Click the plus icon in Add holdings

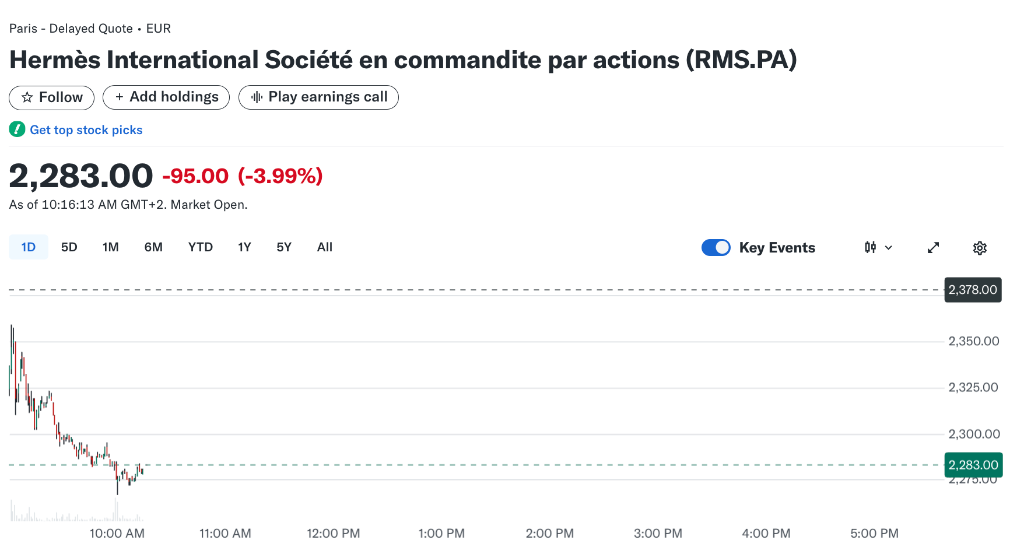tap(119, 98)
